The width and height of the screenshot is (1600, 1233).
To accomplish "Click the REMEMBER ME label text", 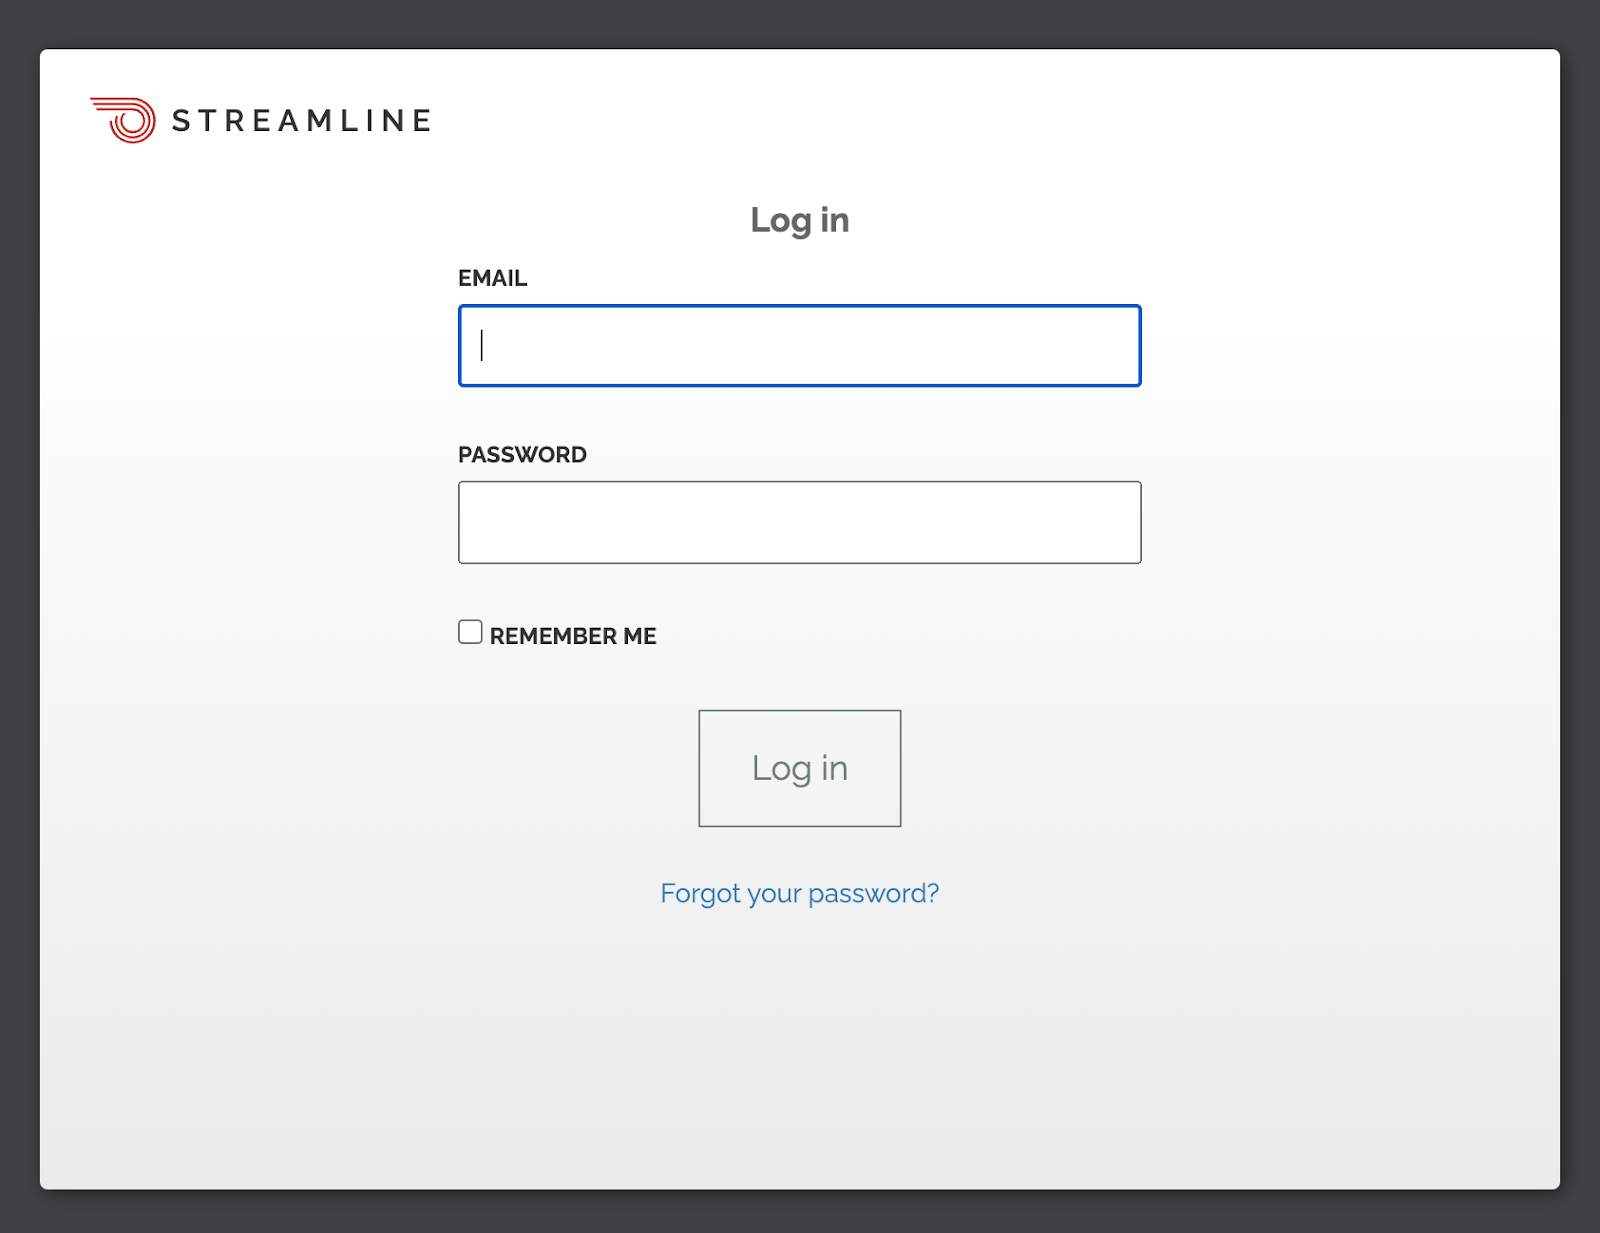I will click(572, 635).
